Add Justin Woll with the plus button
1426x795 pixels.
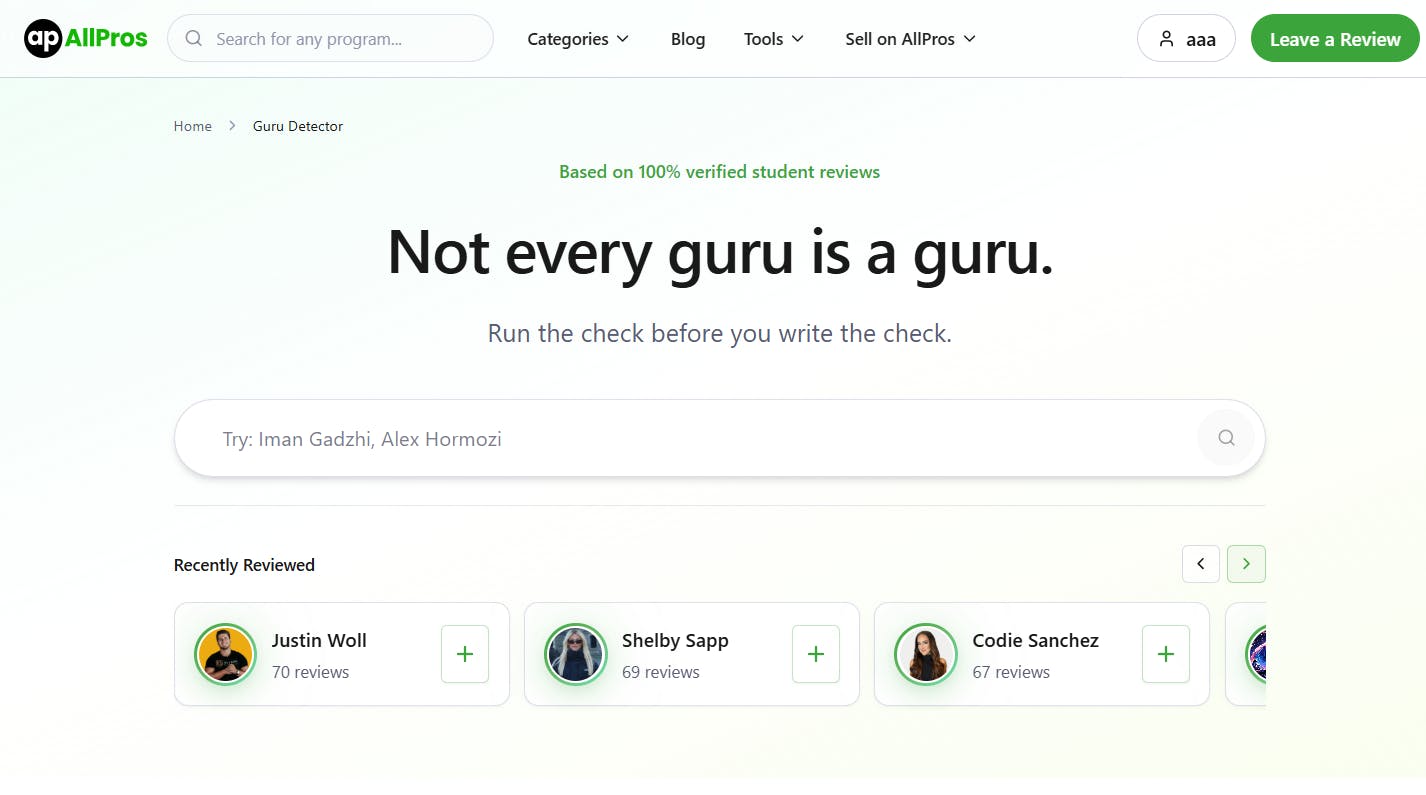(x=465, y=654)
